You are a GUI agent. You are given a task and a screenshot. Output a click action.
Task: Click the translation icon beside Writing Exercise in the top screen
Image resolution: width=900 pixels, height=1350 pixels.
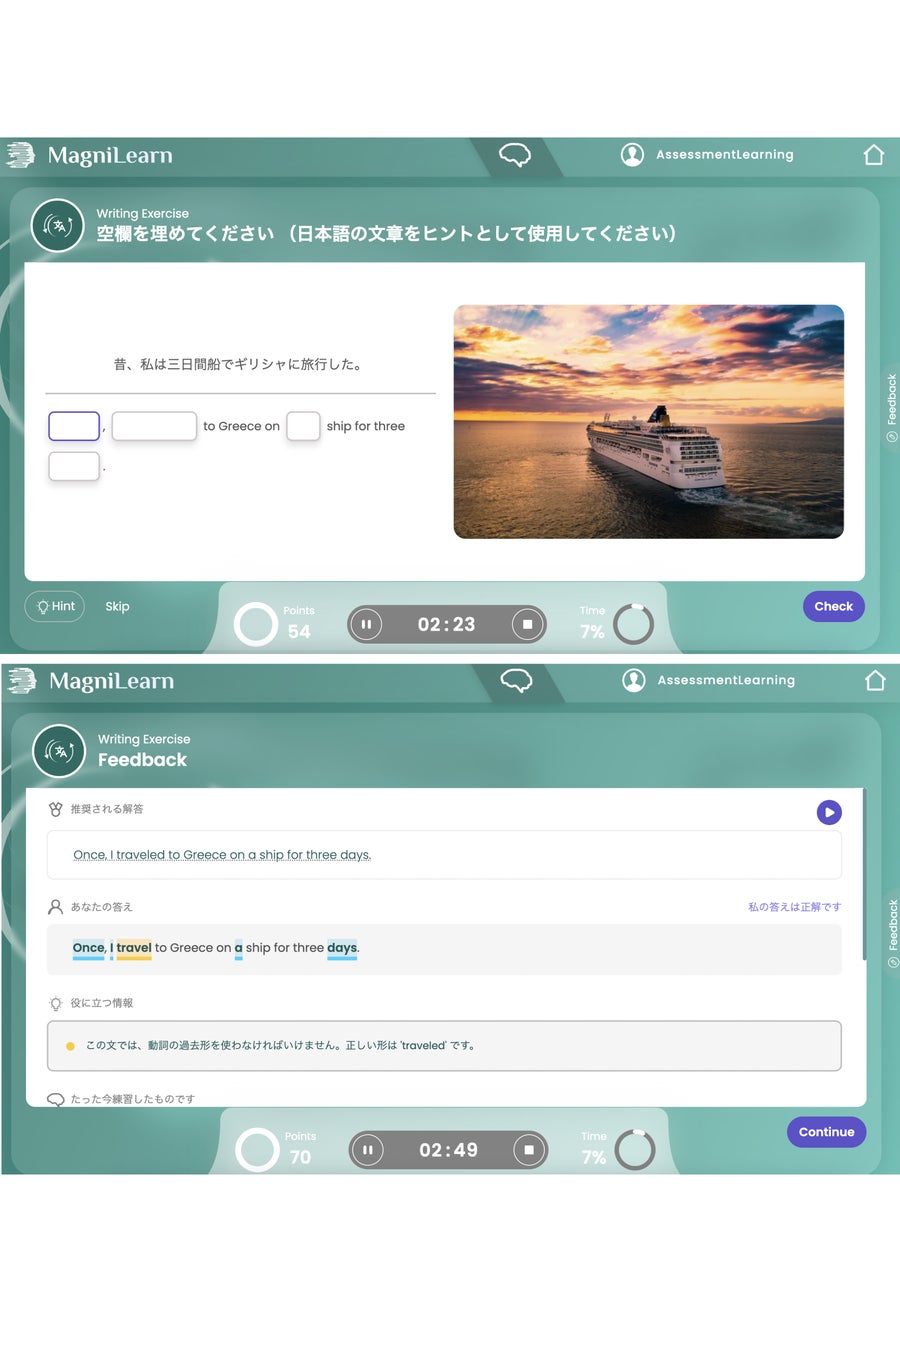point(58,225)
